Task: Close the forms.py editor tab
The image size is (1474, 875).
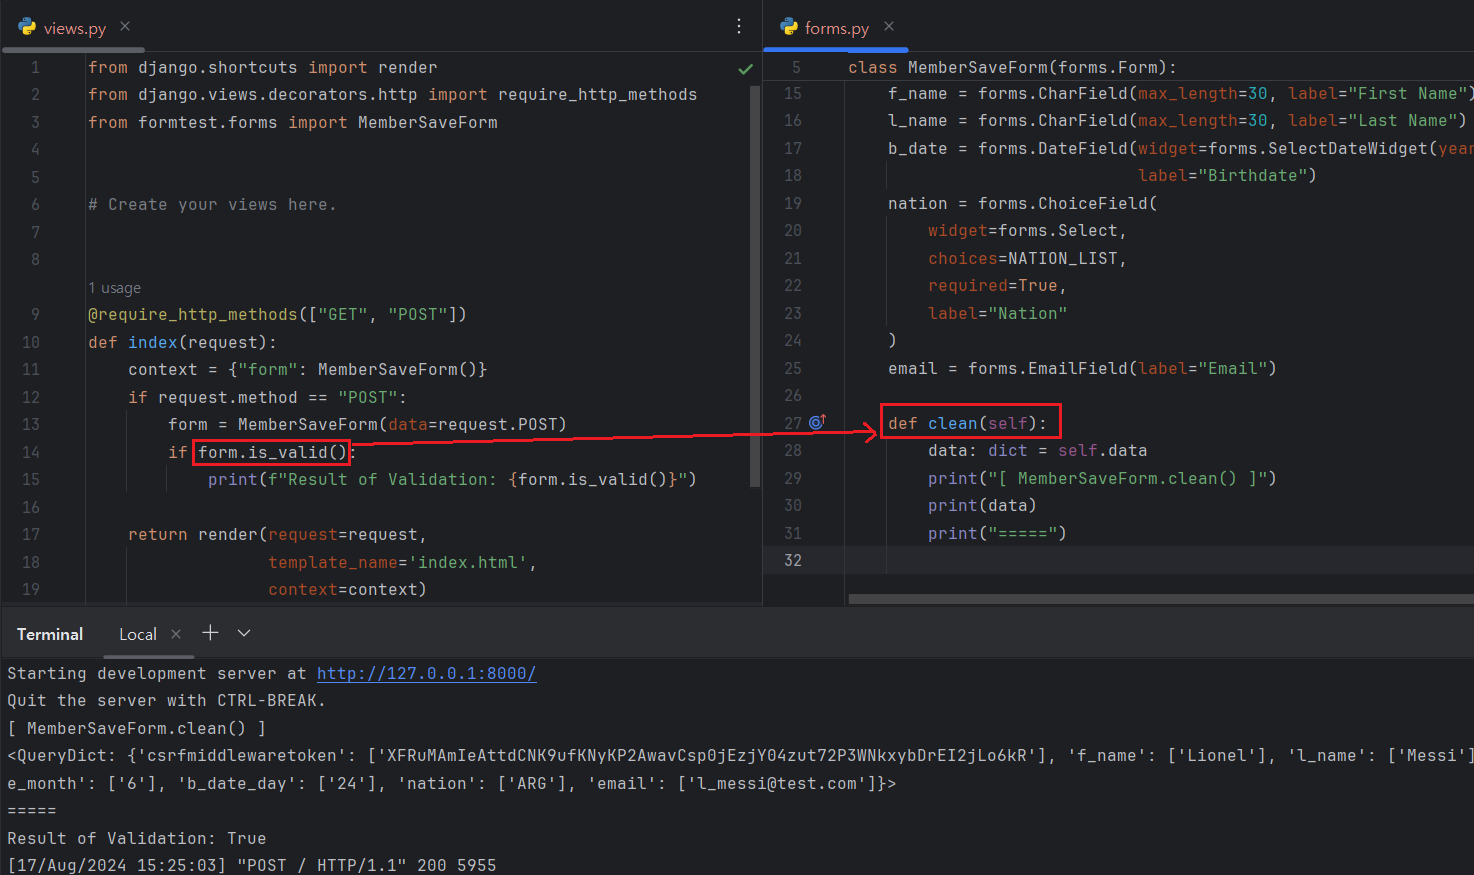Action: click(889, 27)
